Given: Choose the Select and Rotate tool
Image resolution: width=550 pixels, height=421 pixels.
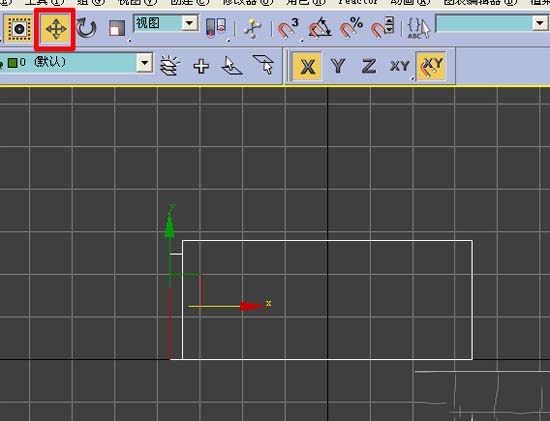Looking at the screenshot, I should click(x=87, y=28).
